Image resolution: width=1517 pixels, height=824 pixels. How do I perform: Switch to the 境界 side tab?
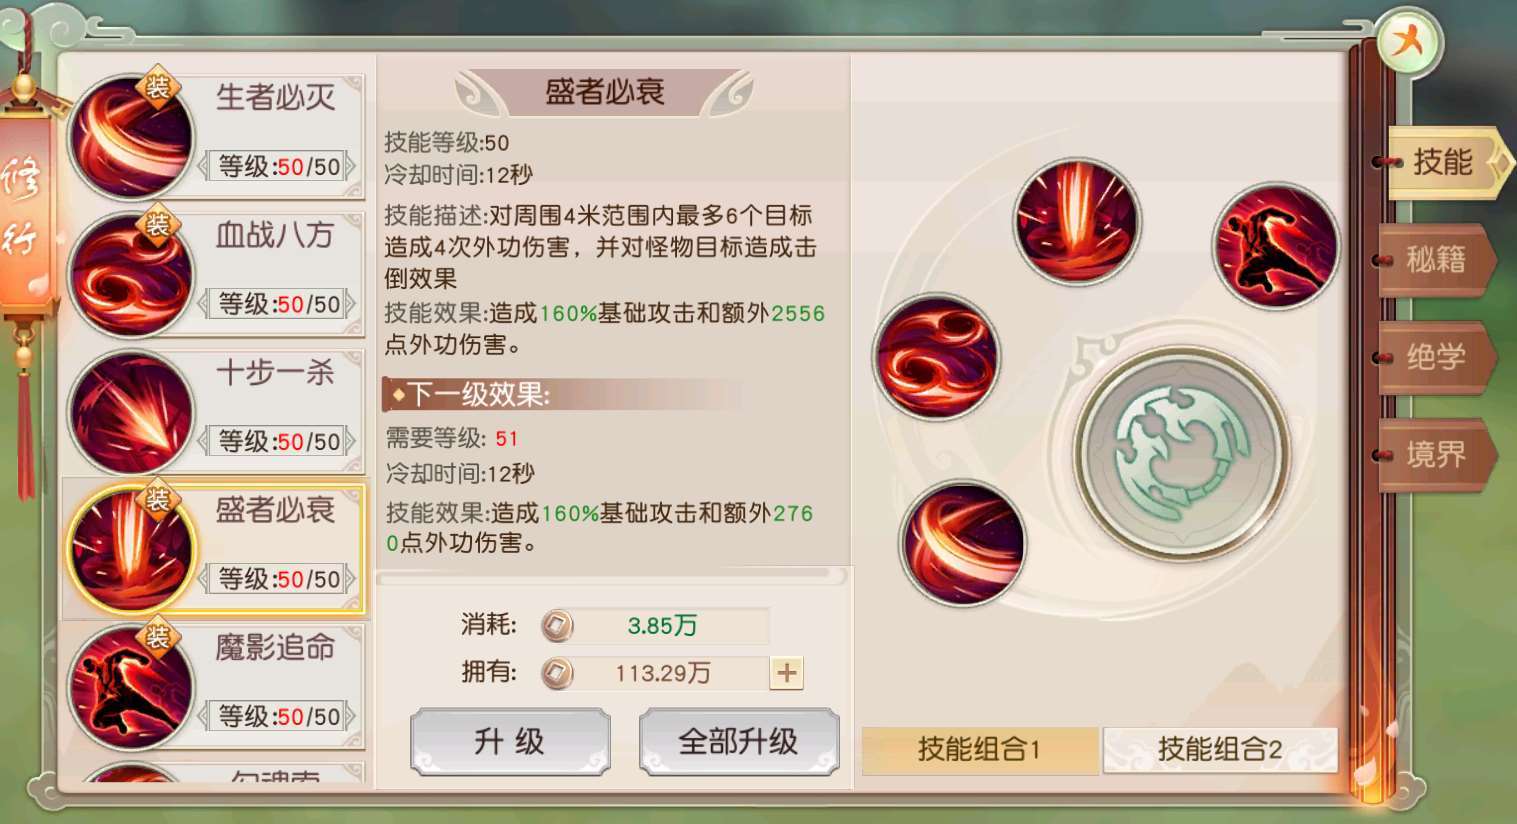tap(1437, 455)
